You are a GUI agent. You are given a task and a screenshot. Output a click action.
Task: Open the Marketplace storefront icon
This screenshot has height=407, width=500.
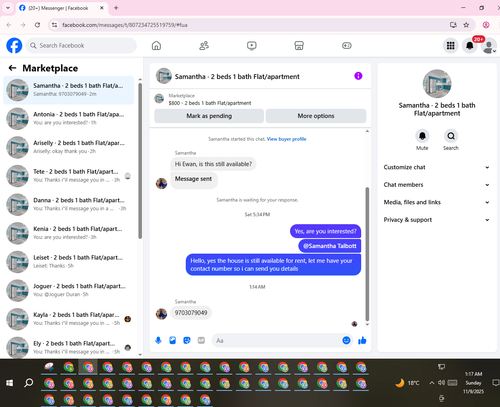tap(299, 46)
